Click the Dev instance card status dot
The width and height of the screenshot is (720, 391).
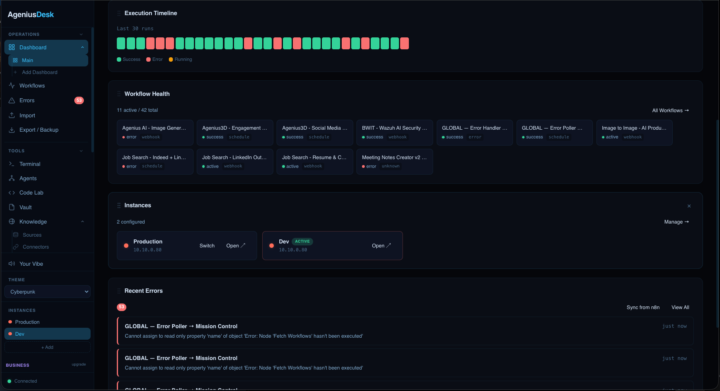click(x=271, y=246)
